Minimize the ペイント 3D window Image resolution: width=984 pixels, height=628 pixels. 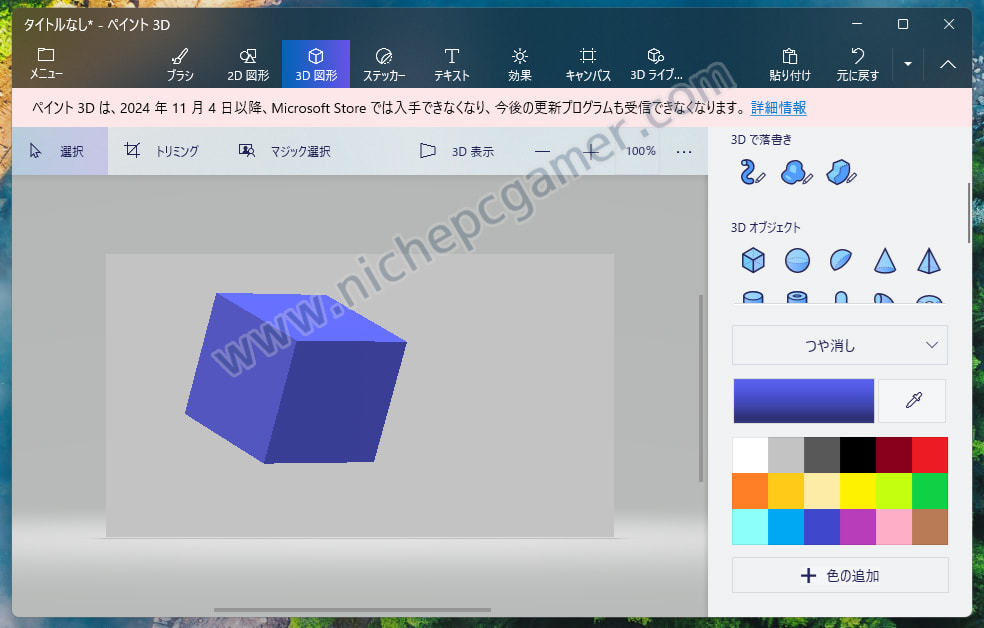click(x=857, y=24)
